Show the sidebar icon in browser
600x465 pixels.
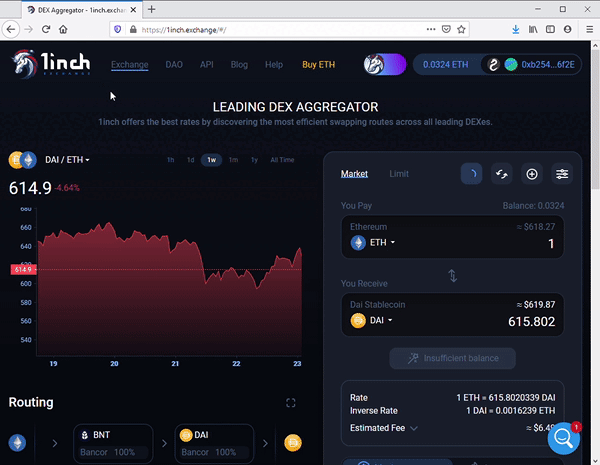click(x=550, y=29)
